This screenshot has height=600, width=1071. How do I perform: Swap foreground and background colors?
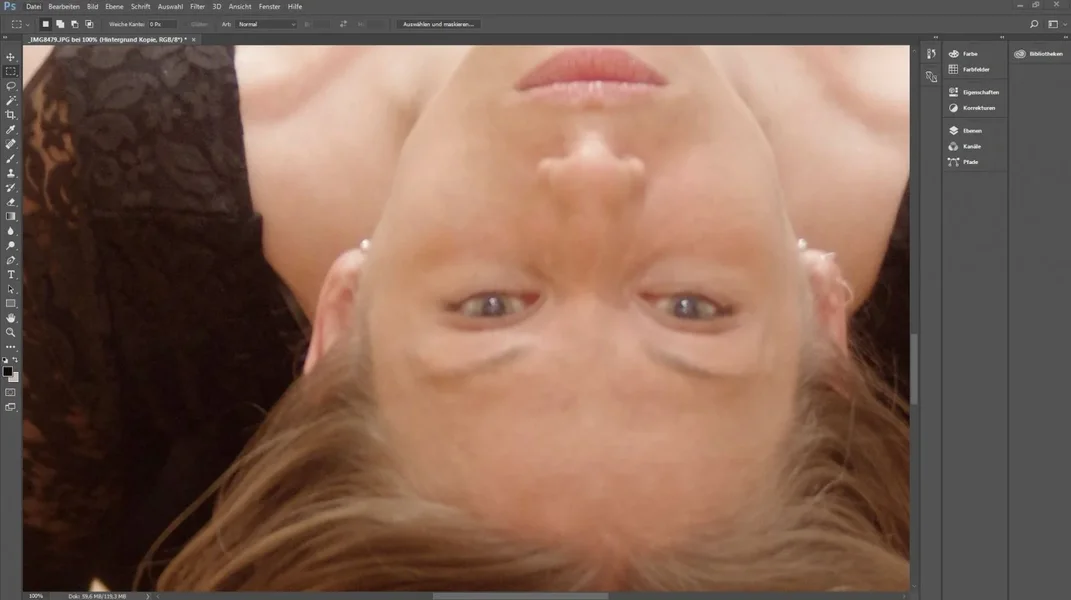pos(15,359)
